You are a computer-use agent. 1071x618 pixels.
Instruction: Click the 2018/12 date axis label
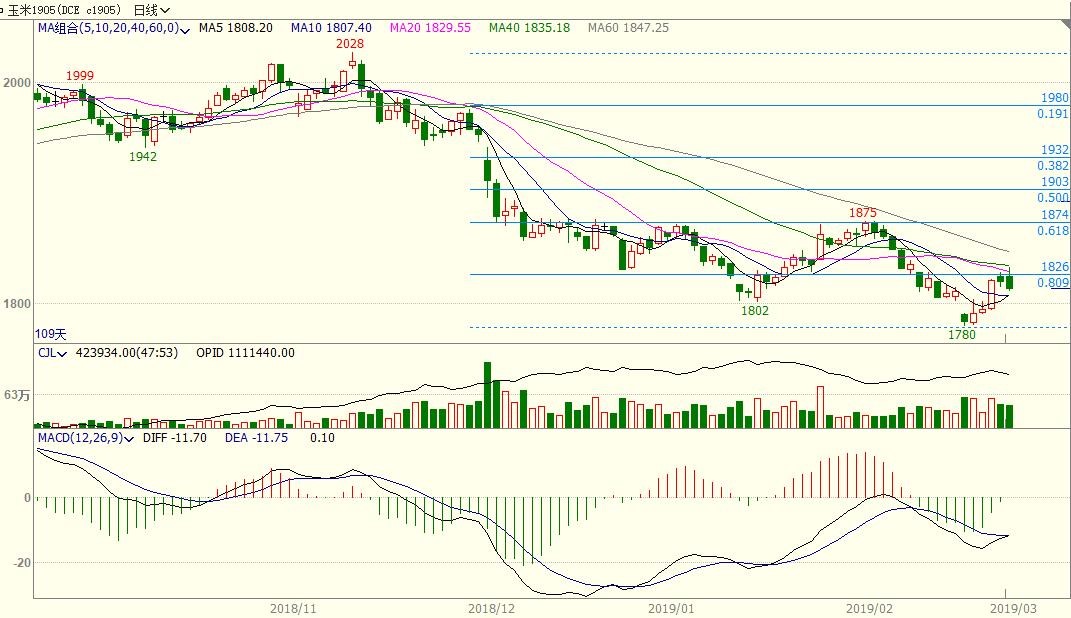[x=490, y=608]
